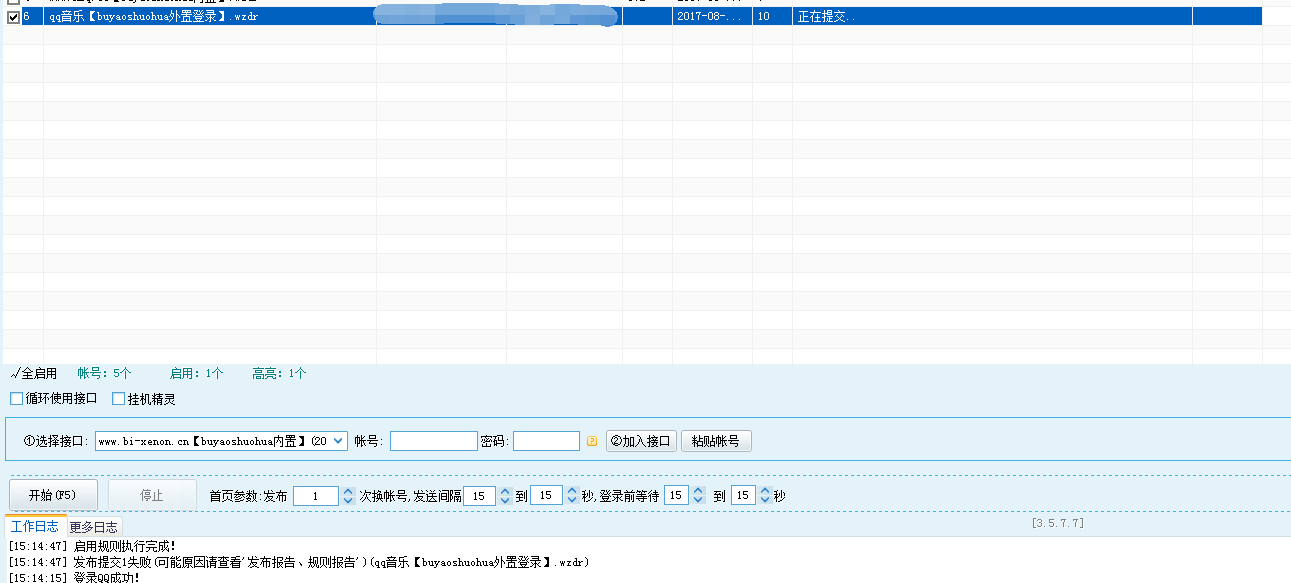Increase the 登录前等待 value
This screenshot has width=1291, height=583.
click(698, 489)
